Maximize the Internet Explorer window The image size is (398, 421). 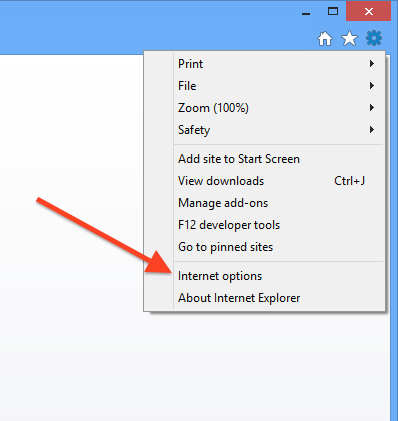click(333, 12)
